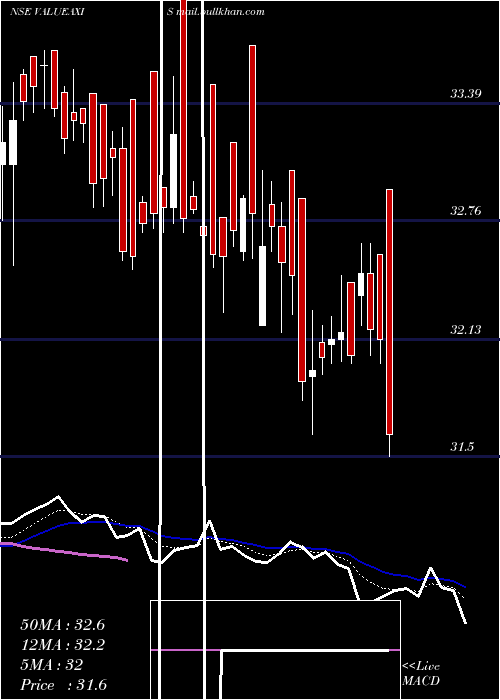This screenshot has height=700, width=500.
Task: Click the 32.13 price level label
Action: click(x=466, y=330)
